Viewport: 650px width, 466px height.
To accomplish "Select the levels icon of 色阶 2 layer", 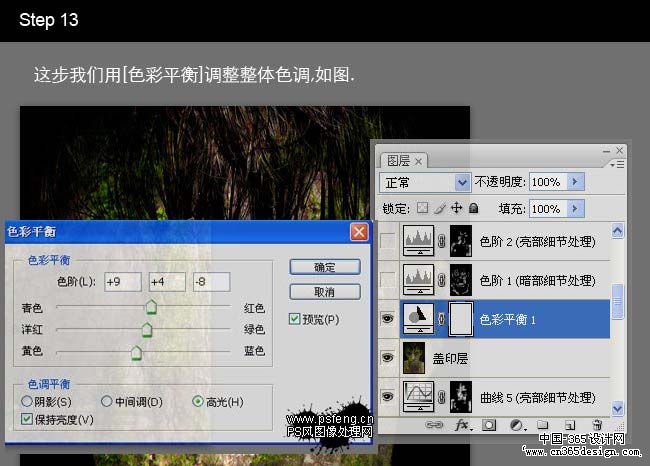I will [x=419, y=241].
